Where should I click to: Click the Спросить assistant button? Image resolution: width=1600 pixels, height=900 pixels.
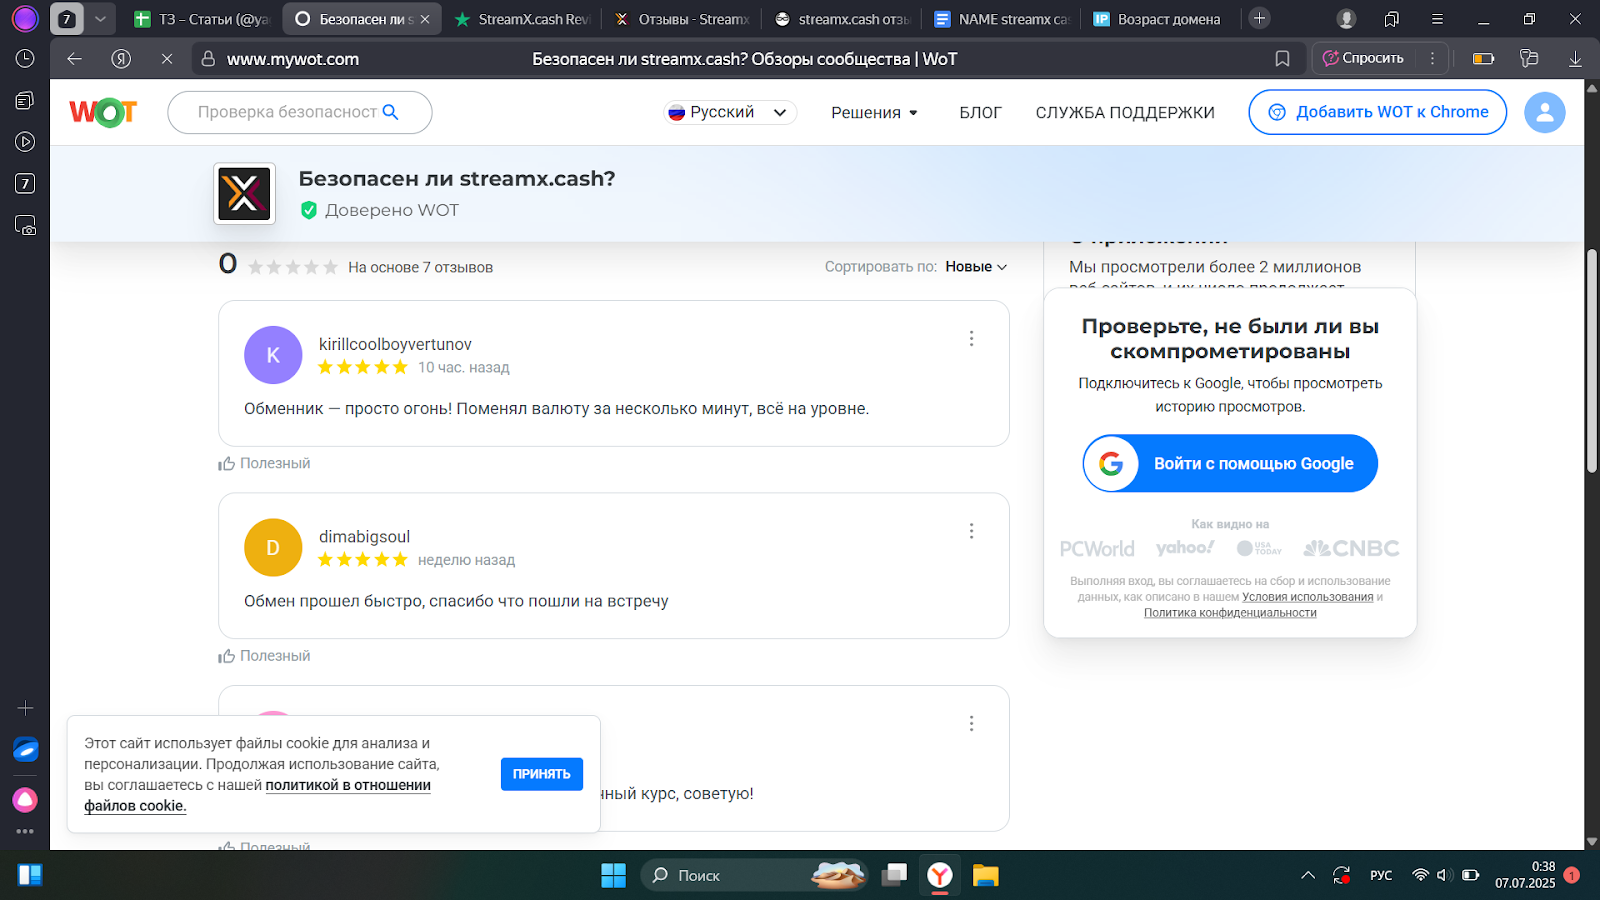(x=1363, y=58)
